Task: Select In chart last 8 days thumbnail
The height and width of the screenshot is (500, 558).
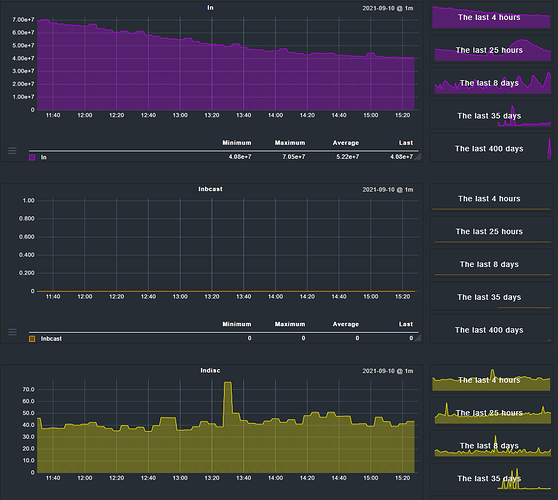Action: [491, 83]
